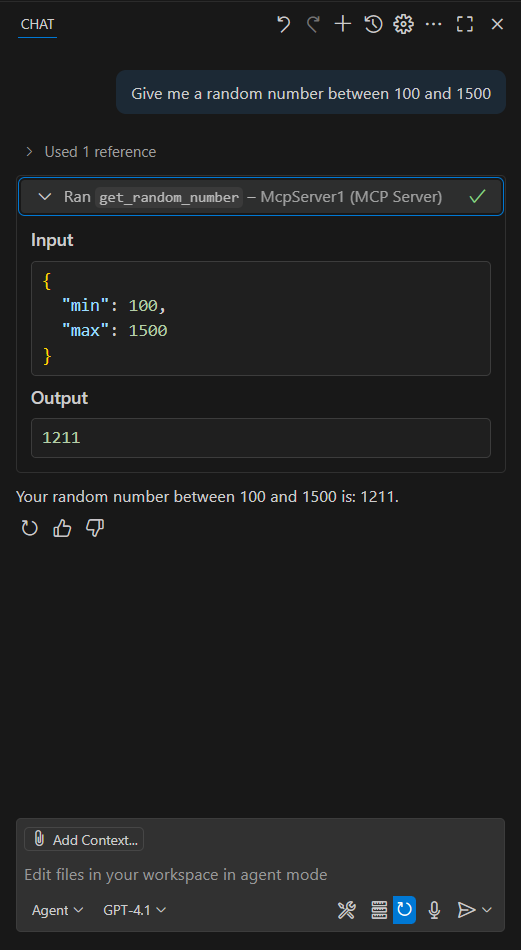
Task: Open the more actions ellipsis menu
Action: [434, 24]
